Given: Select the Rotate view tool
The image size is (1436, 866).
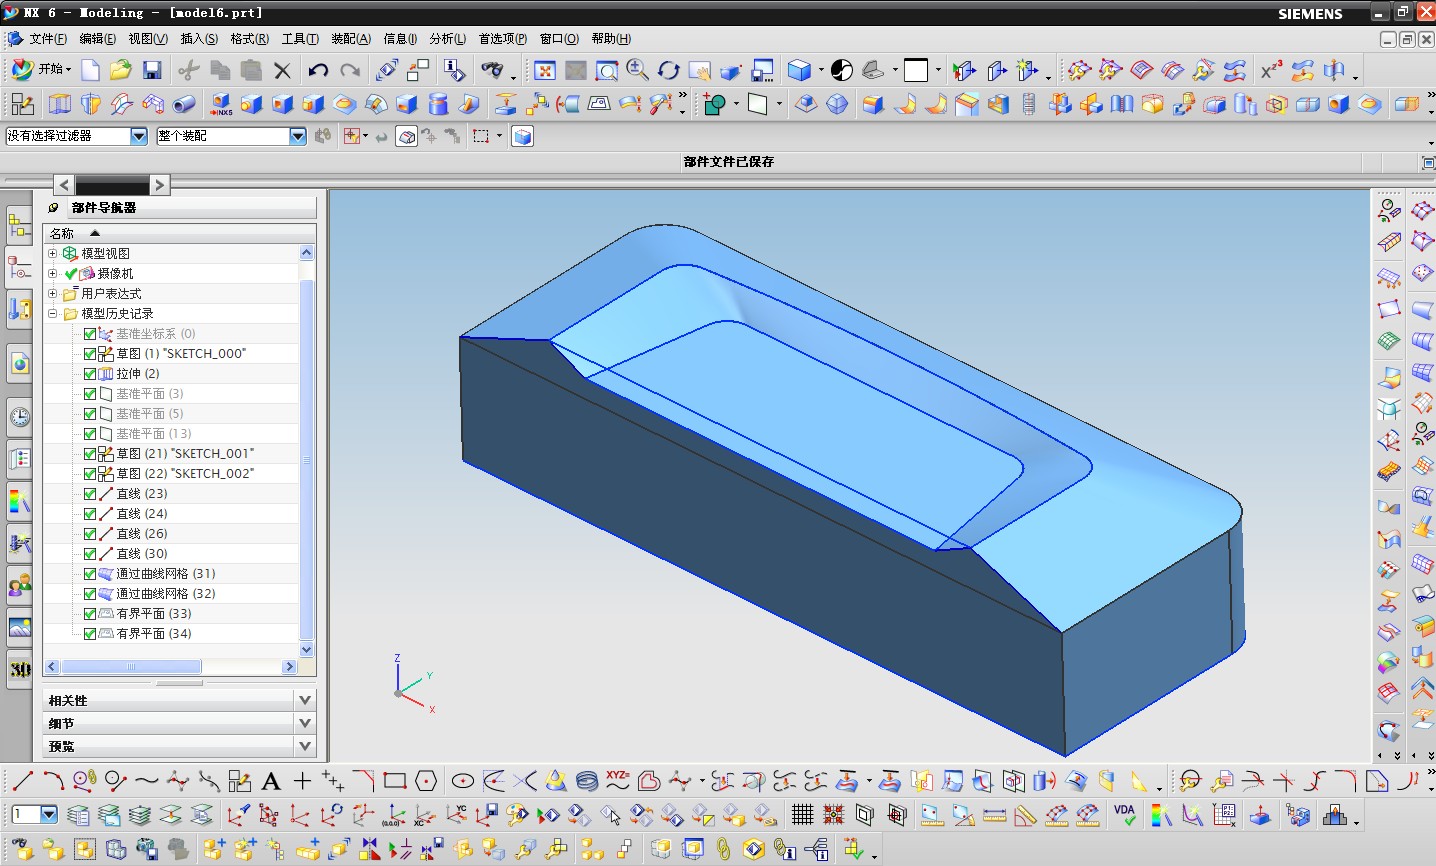Looking at the screenshot, I should click(668, 70).
